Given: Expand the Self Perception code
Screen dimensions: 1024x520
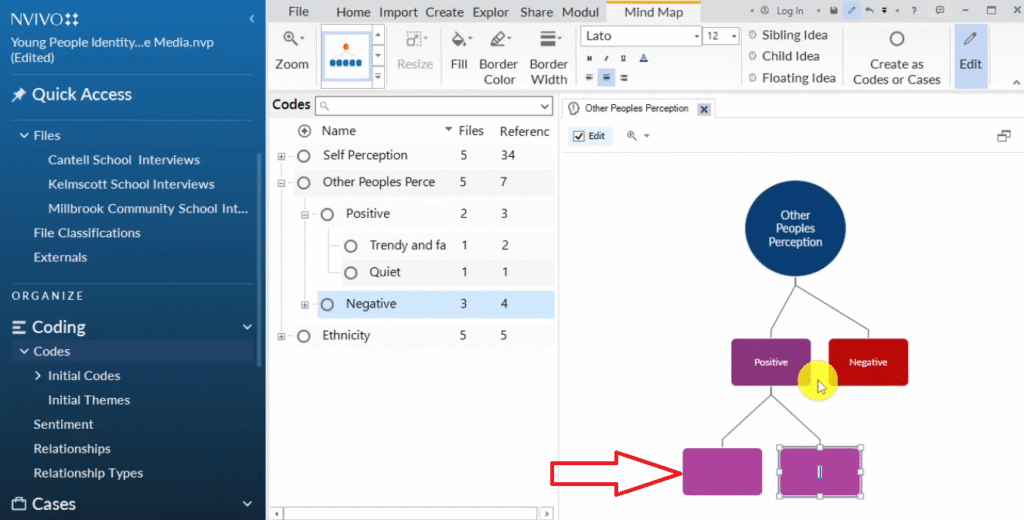Looking at the screenshot, I should pos(281,156).
